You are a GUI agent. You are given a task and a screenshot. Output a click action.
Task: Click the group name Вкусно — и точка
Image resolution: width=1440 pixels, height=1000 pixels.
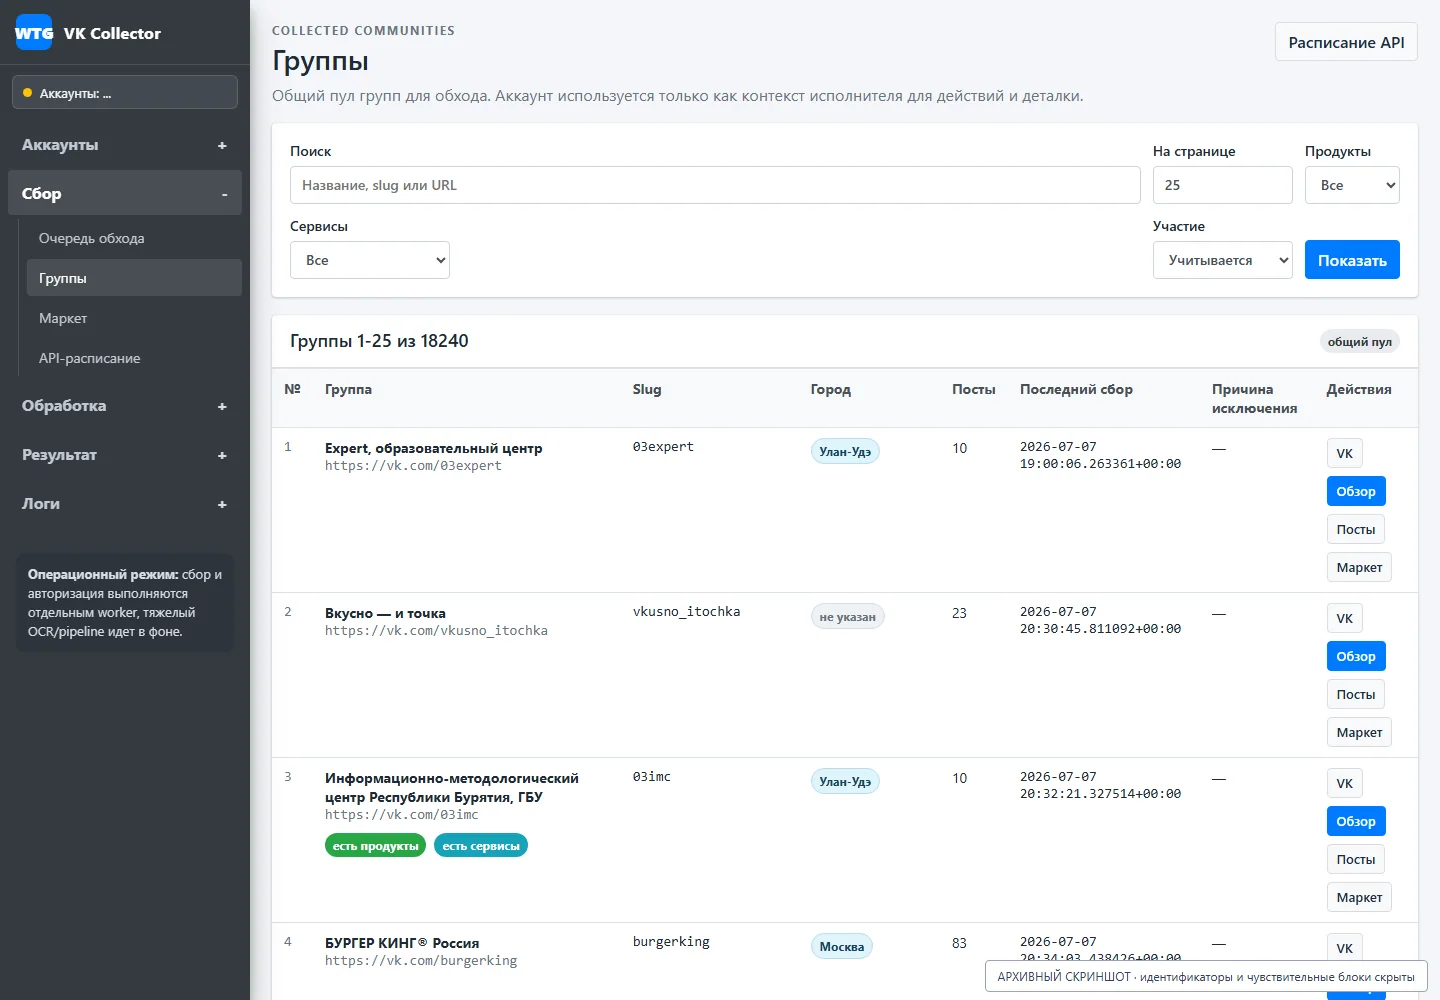tap(385, 613)
